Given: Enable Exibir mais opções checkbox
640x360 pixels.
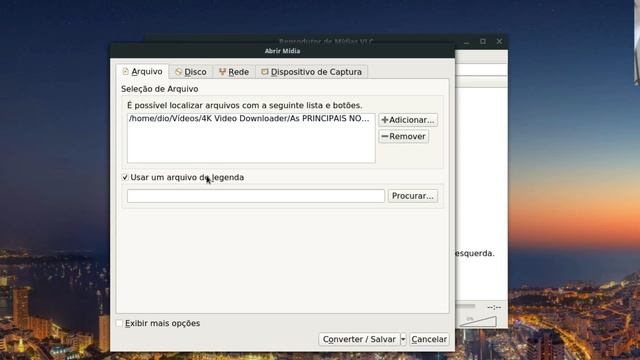Looking at the screenshot, I should point(119,323).
